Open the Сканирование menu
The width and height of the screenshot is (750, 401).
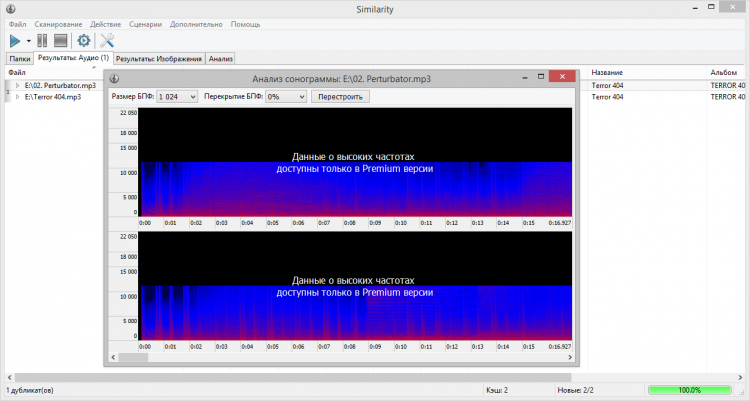tap(59, 23)
